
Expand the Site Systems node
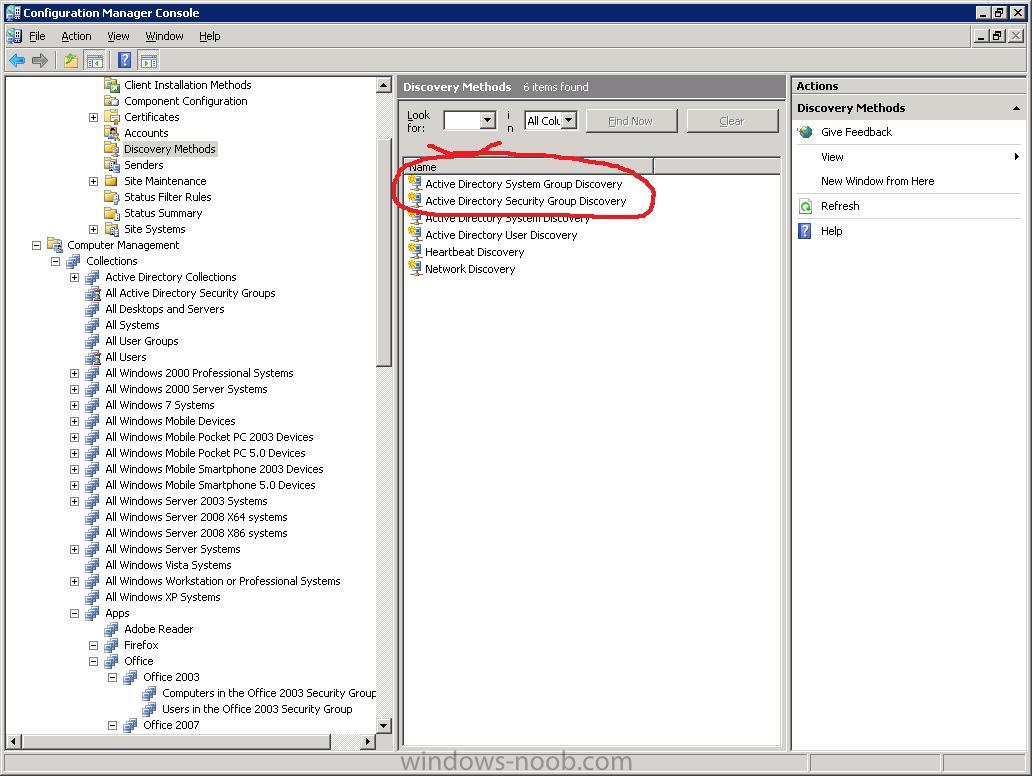coord(93,229)
